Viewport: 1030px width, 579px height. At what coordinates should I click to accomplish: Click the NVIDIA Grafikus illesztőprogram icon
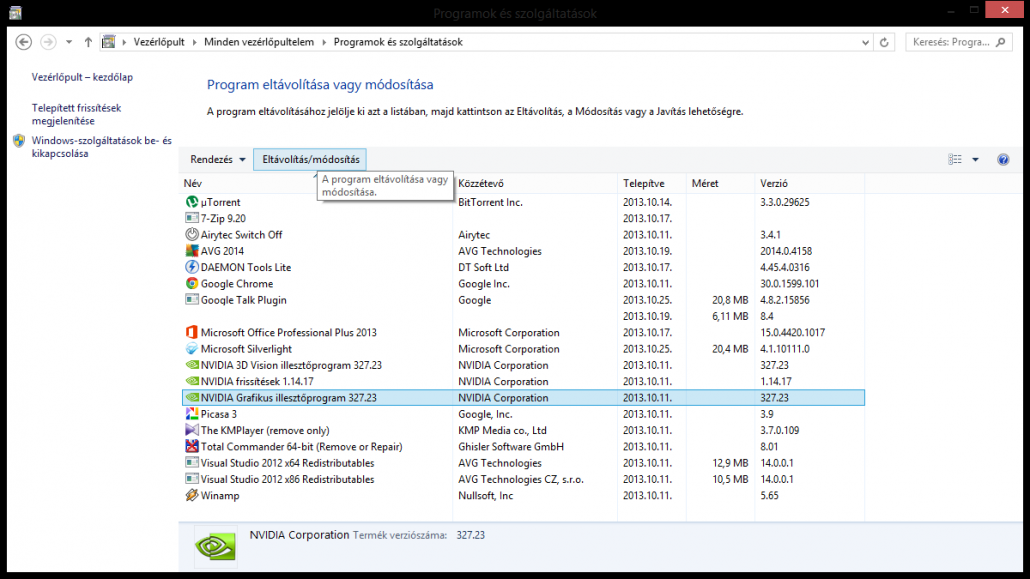coord(192,398)
